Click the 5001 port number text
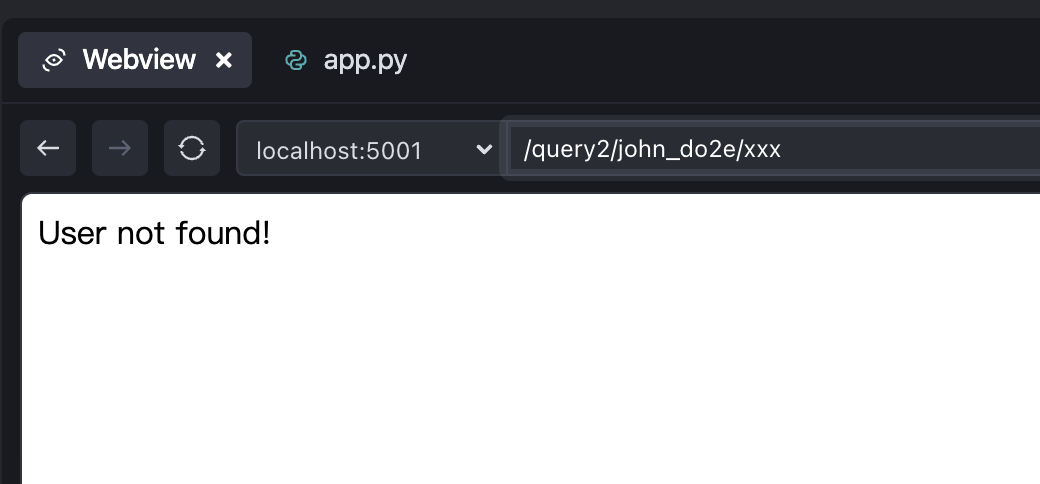The image size is (1040, 484). (x=394, y=151)
